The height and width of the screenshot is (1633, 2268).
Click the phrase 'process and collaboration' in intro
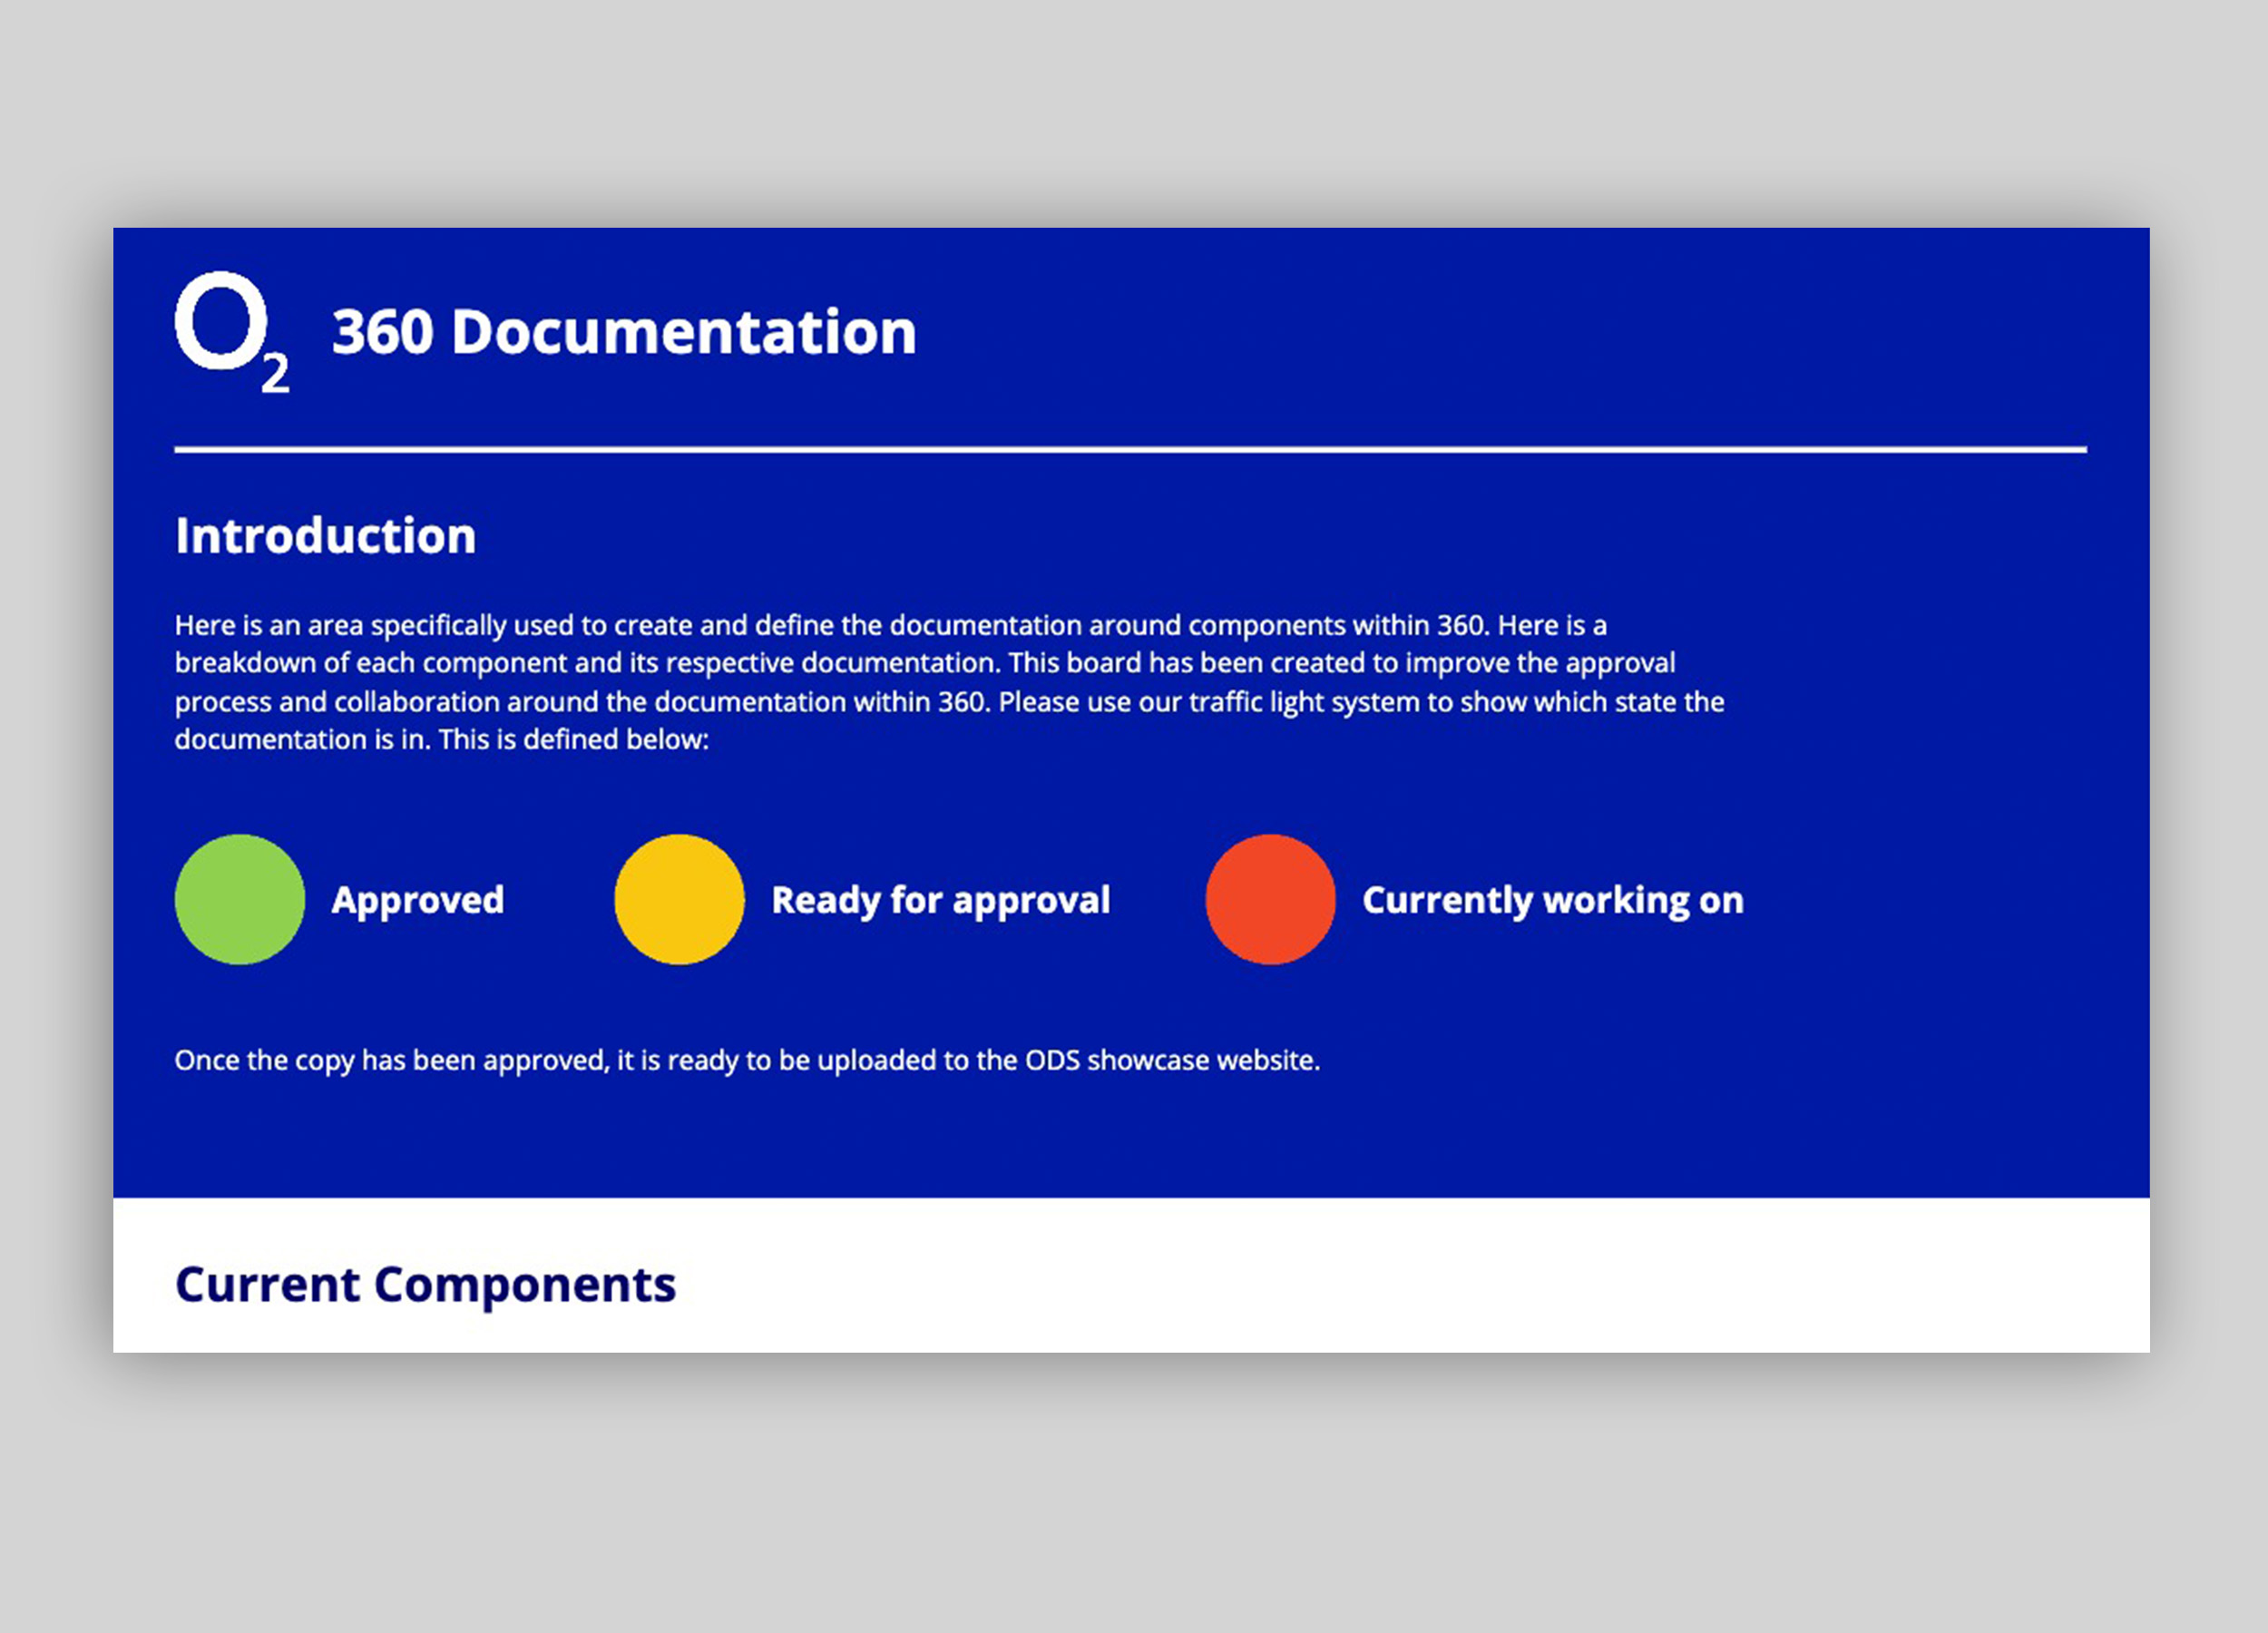[337, 702]
